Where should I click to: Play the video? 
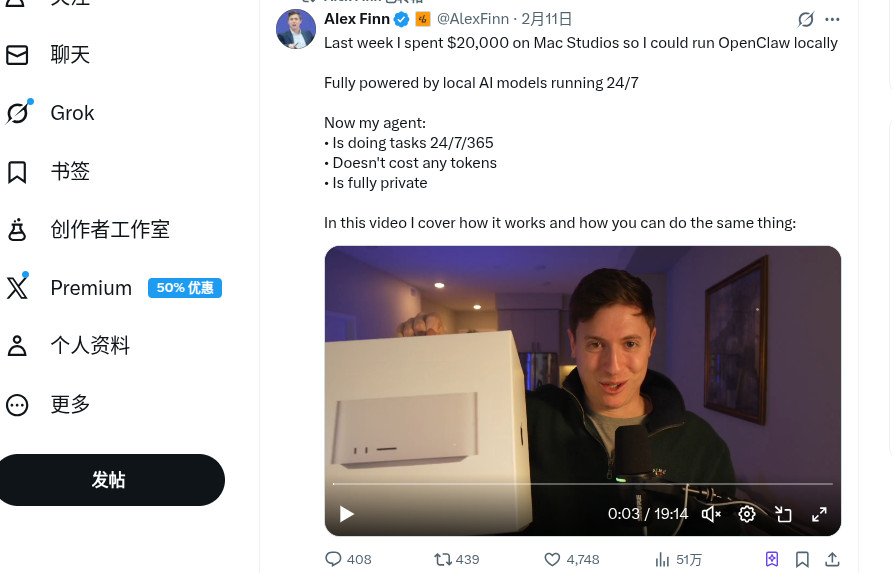tap(347, 514)
